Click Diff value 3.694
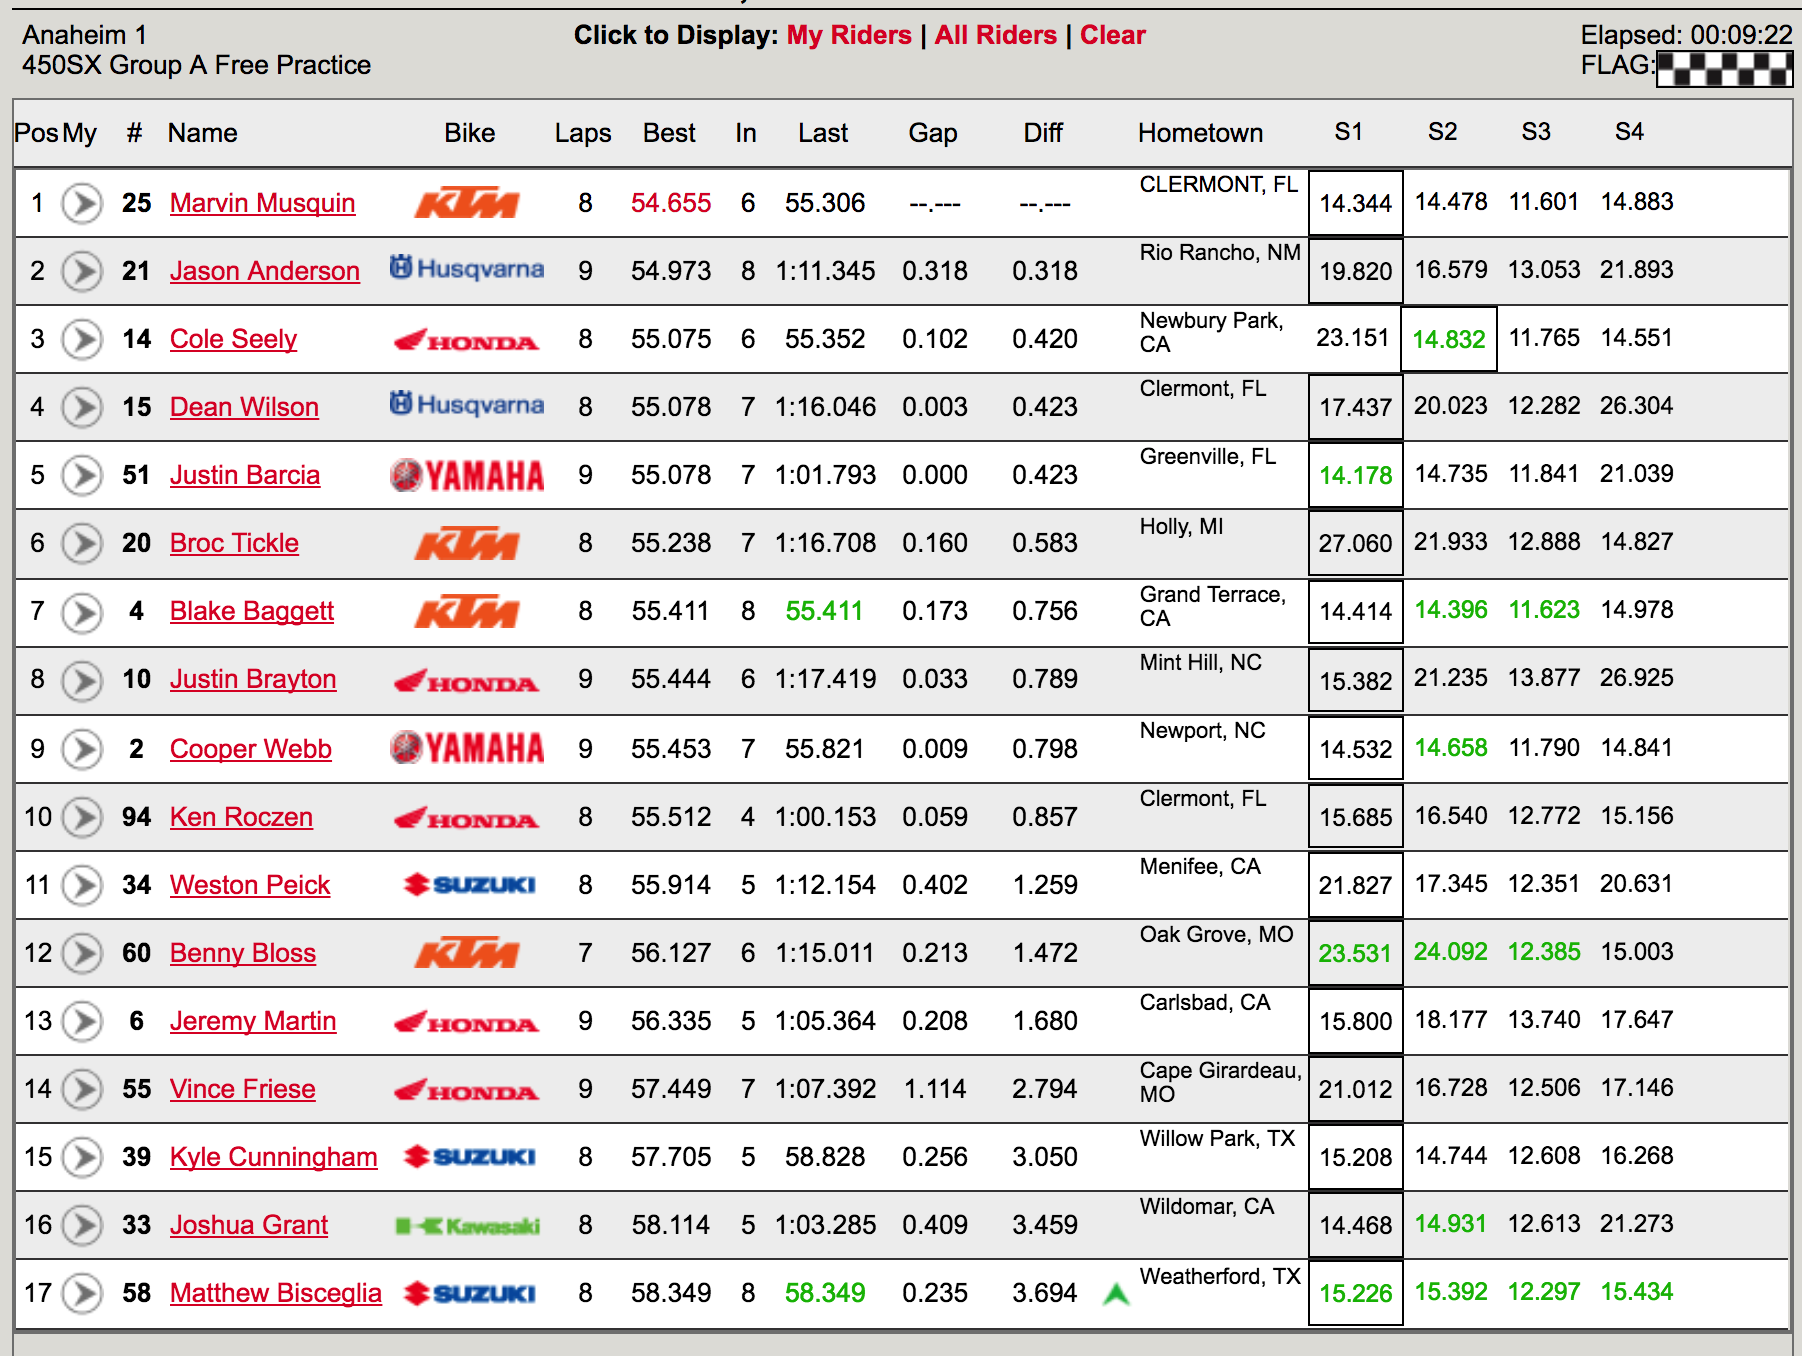Image resolution: width=1802 pixels, height=1356 pixels. tap(1045, 1293)
